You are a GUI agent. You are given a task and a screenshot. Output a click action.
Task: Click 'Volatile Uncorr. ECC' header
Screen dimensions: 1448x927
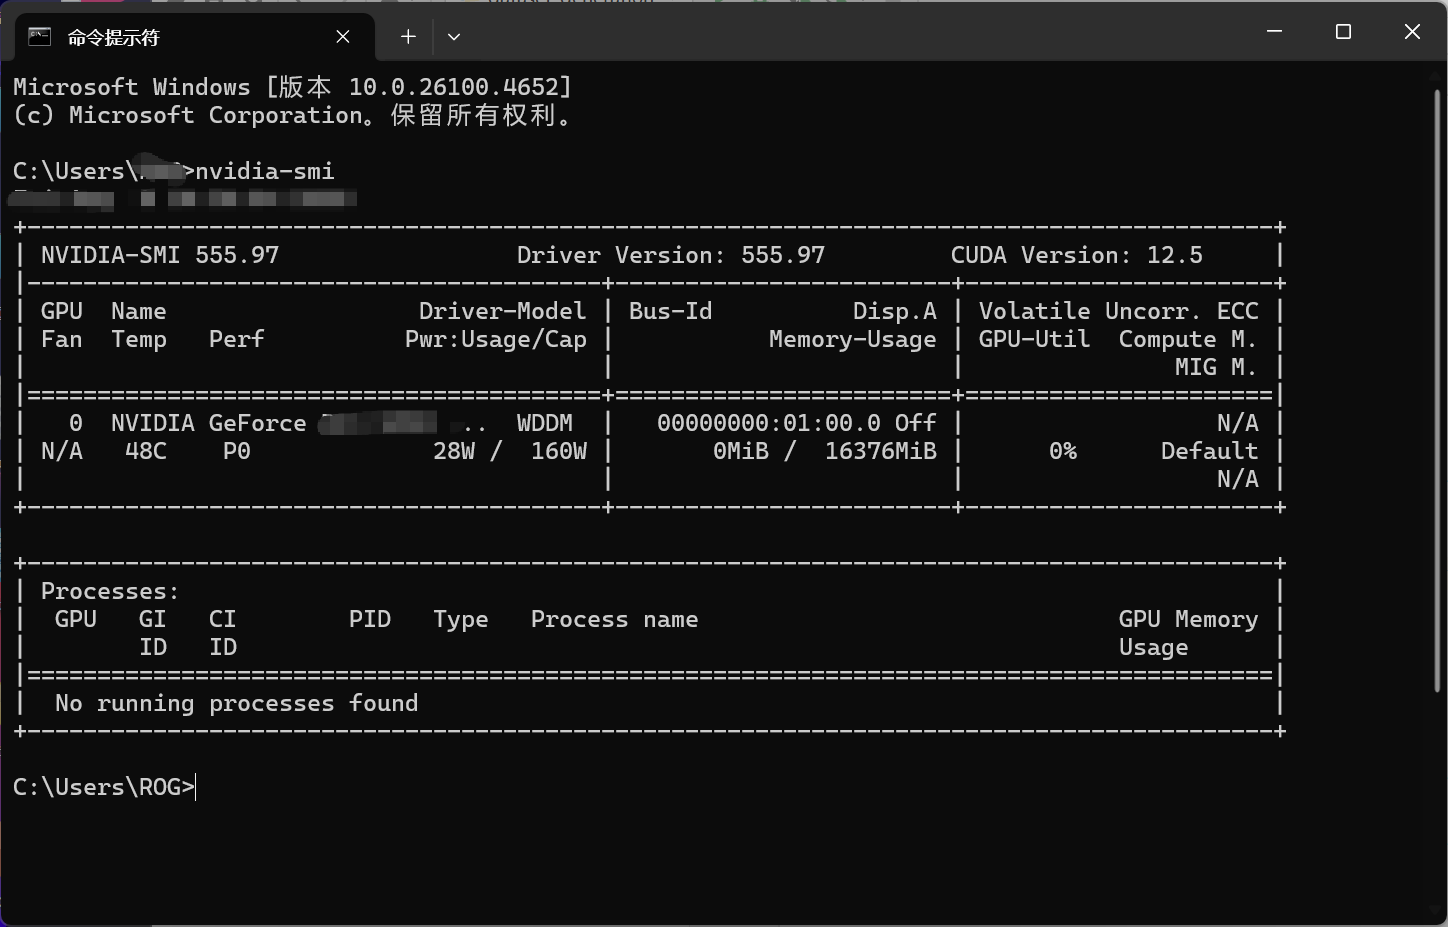pos(1119,311)
